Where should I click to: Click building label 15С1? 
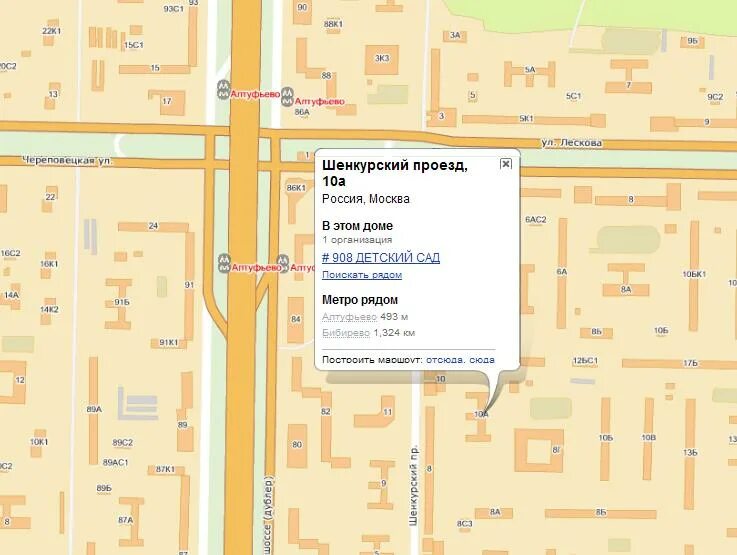tap(133, 45)
